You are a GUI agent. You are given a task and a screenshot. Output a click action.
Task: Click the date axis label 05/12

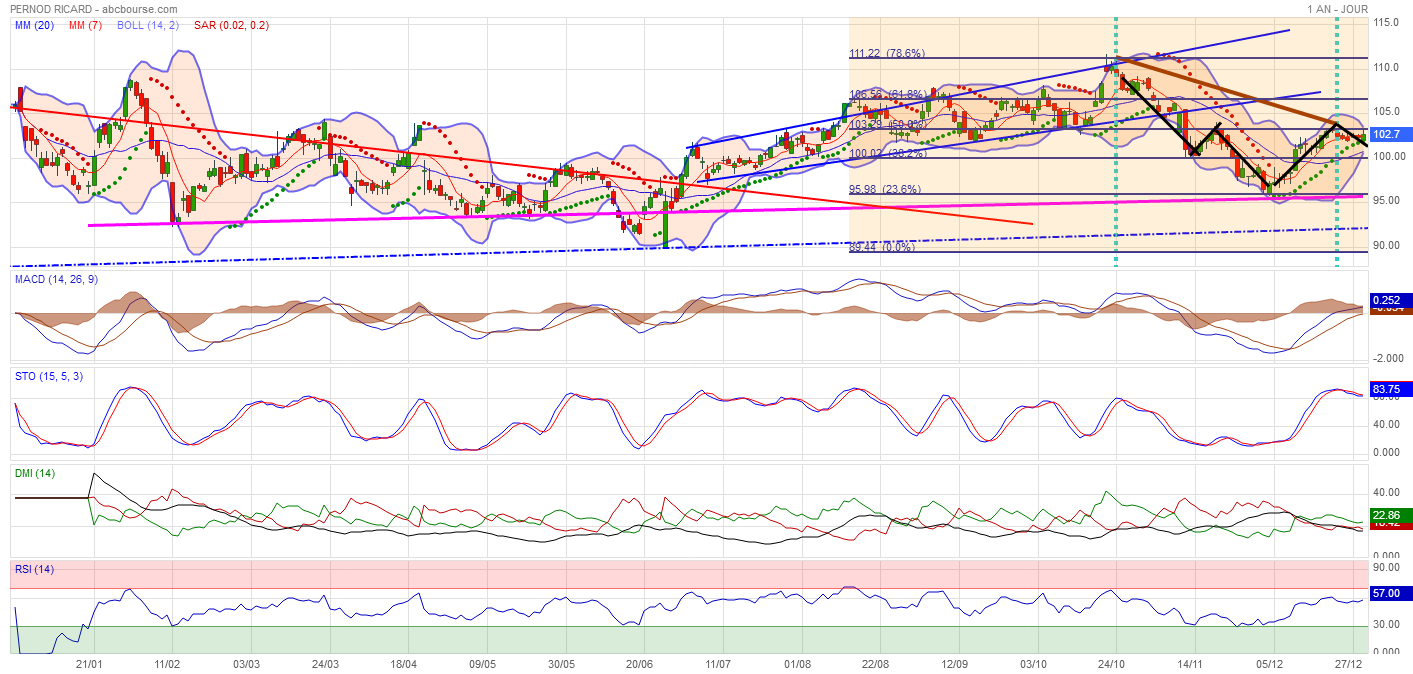pos(1270,663)
